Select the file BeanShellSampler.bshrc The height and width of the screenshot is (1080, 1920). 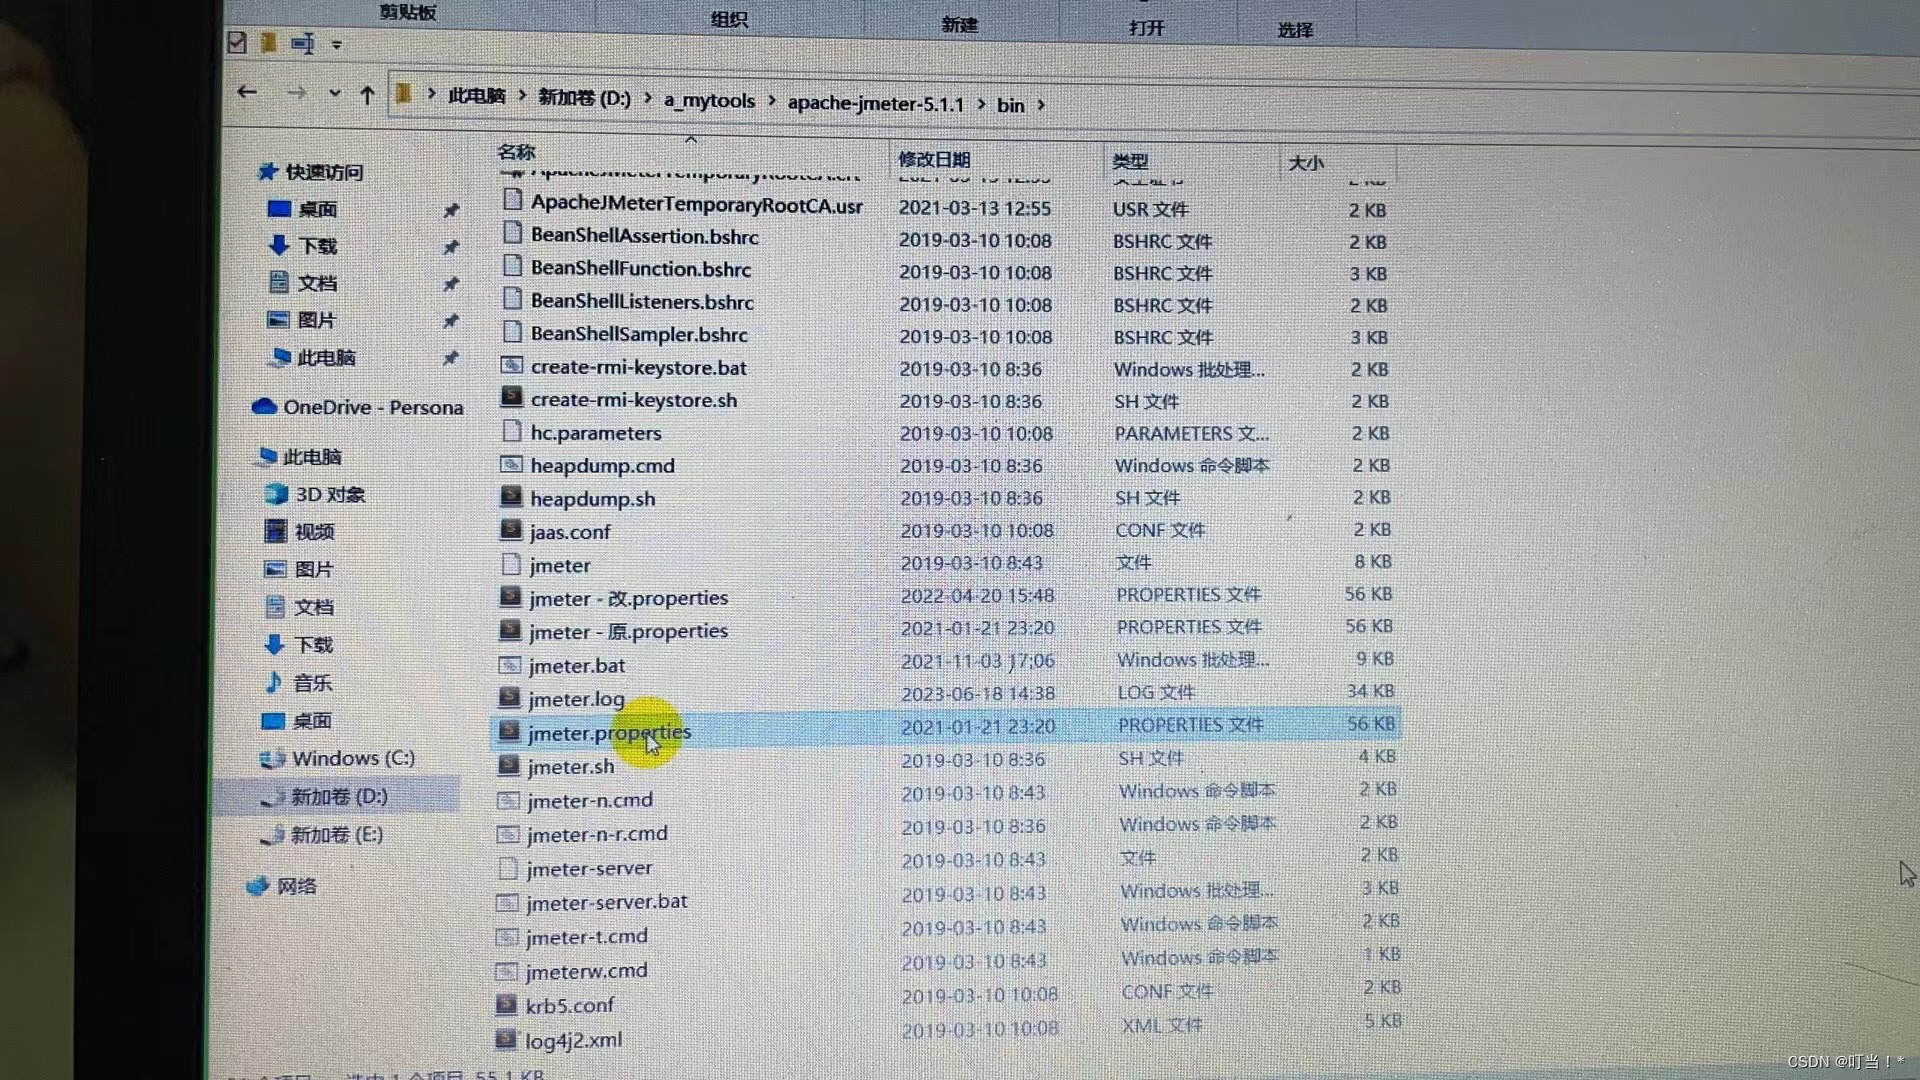639,334
